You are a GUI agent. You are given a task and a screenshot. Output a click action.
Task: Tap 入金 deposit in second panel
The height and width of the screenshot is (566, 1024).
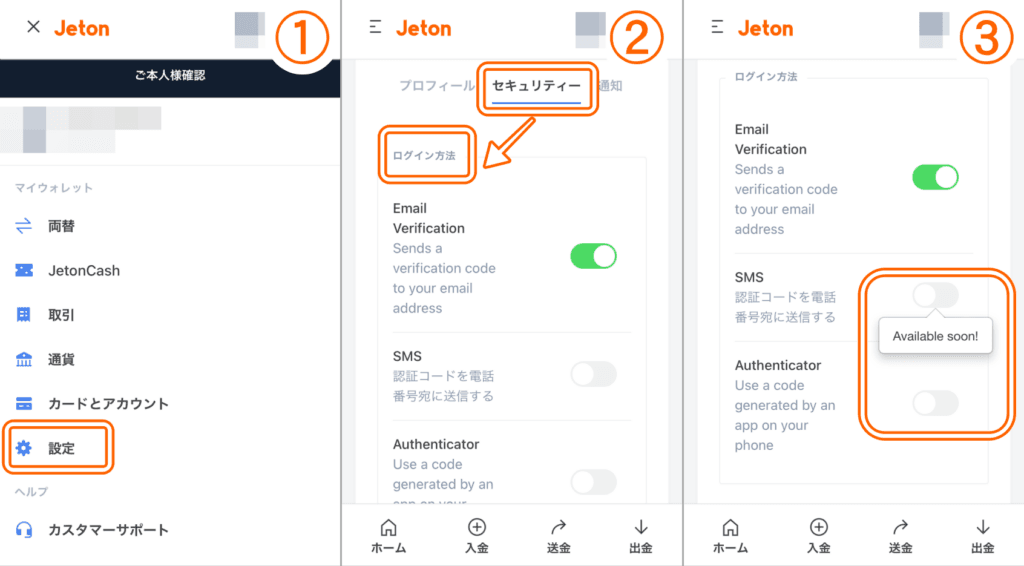point(477,536)
